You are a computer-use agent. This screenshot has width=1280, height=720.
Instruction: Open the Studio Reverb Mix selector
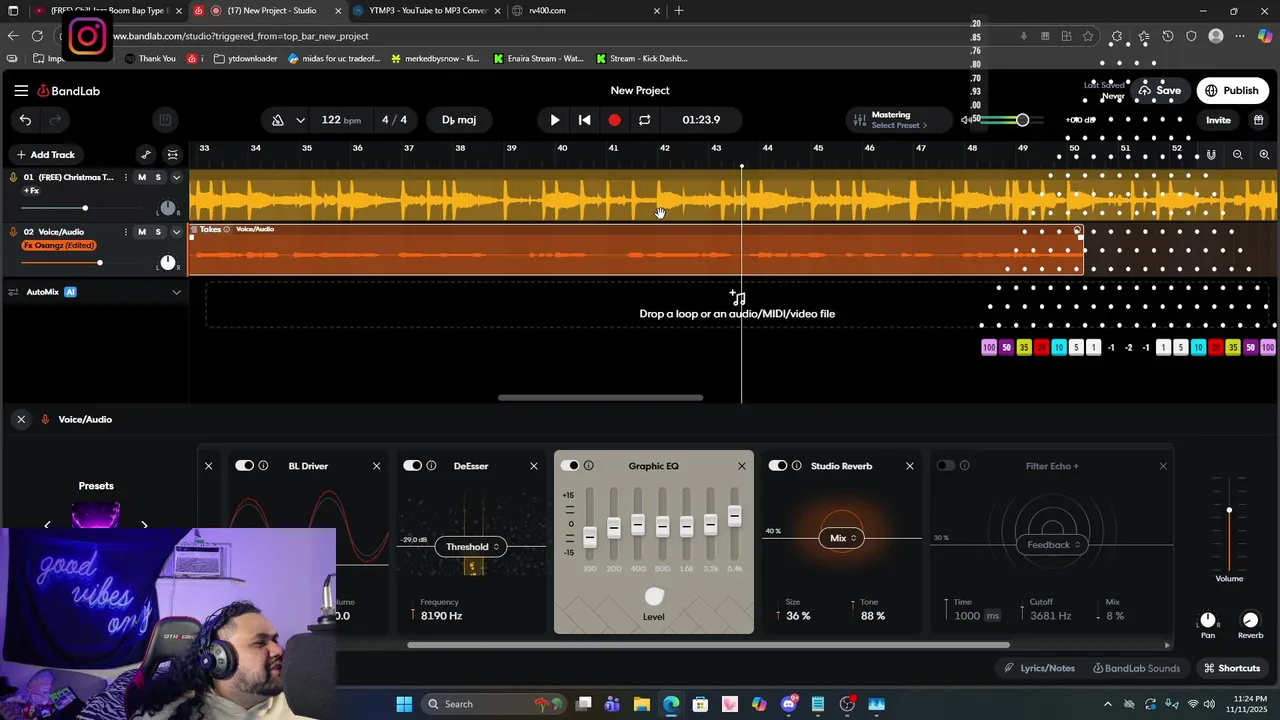tap(843, 538)
